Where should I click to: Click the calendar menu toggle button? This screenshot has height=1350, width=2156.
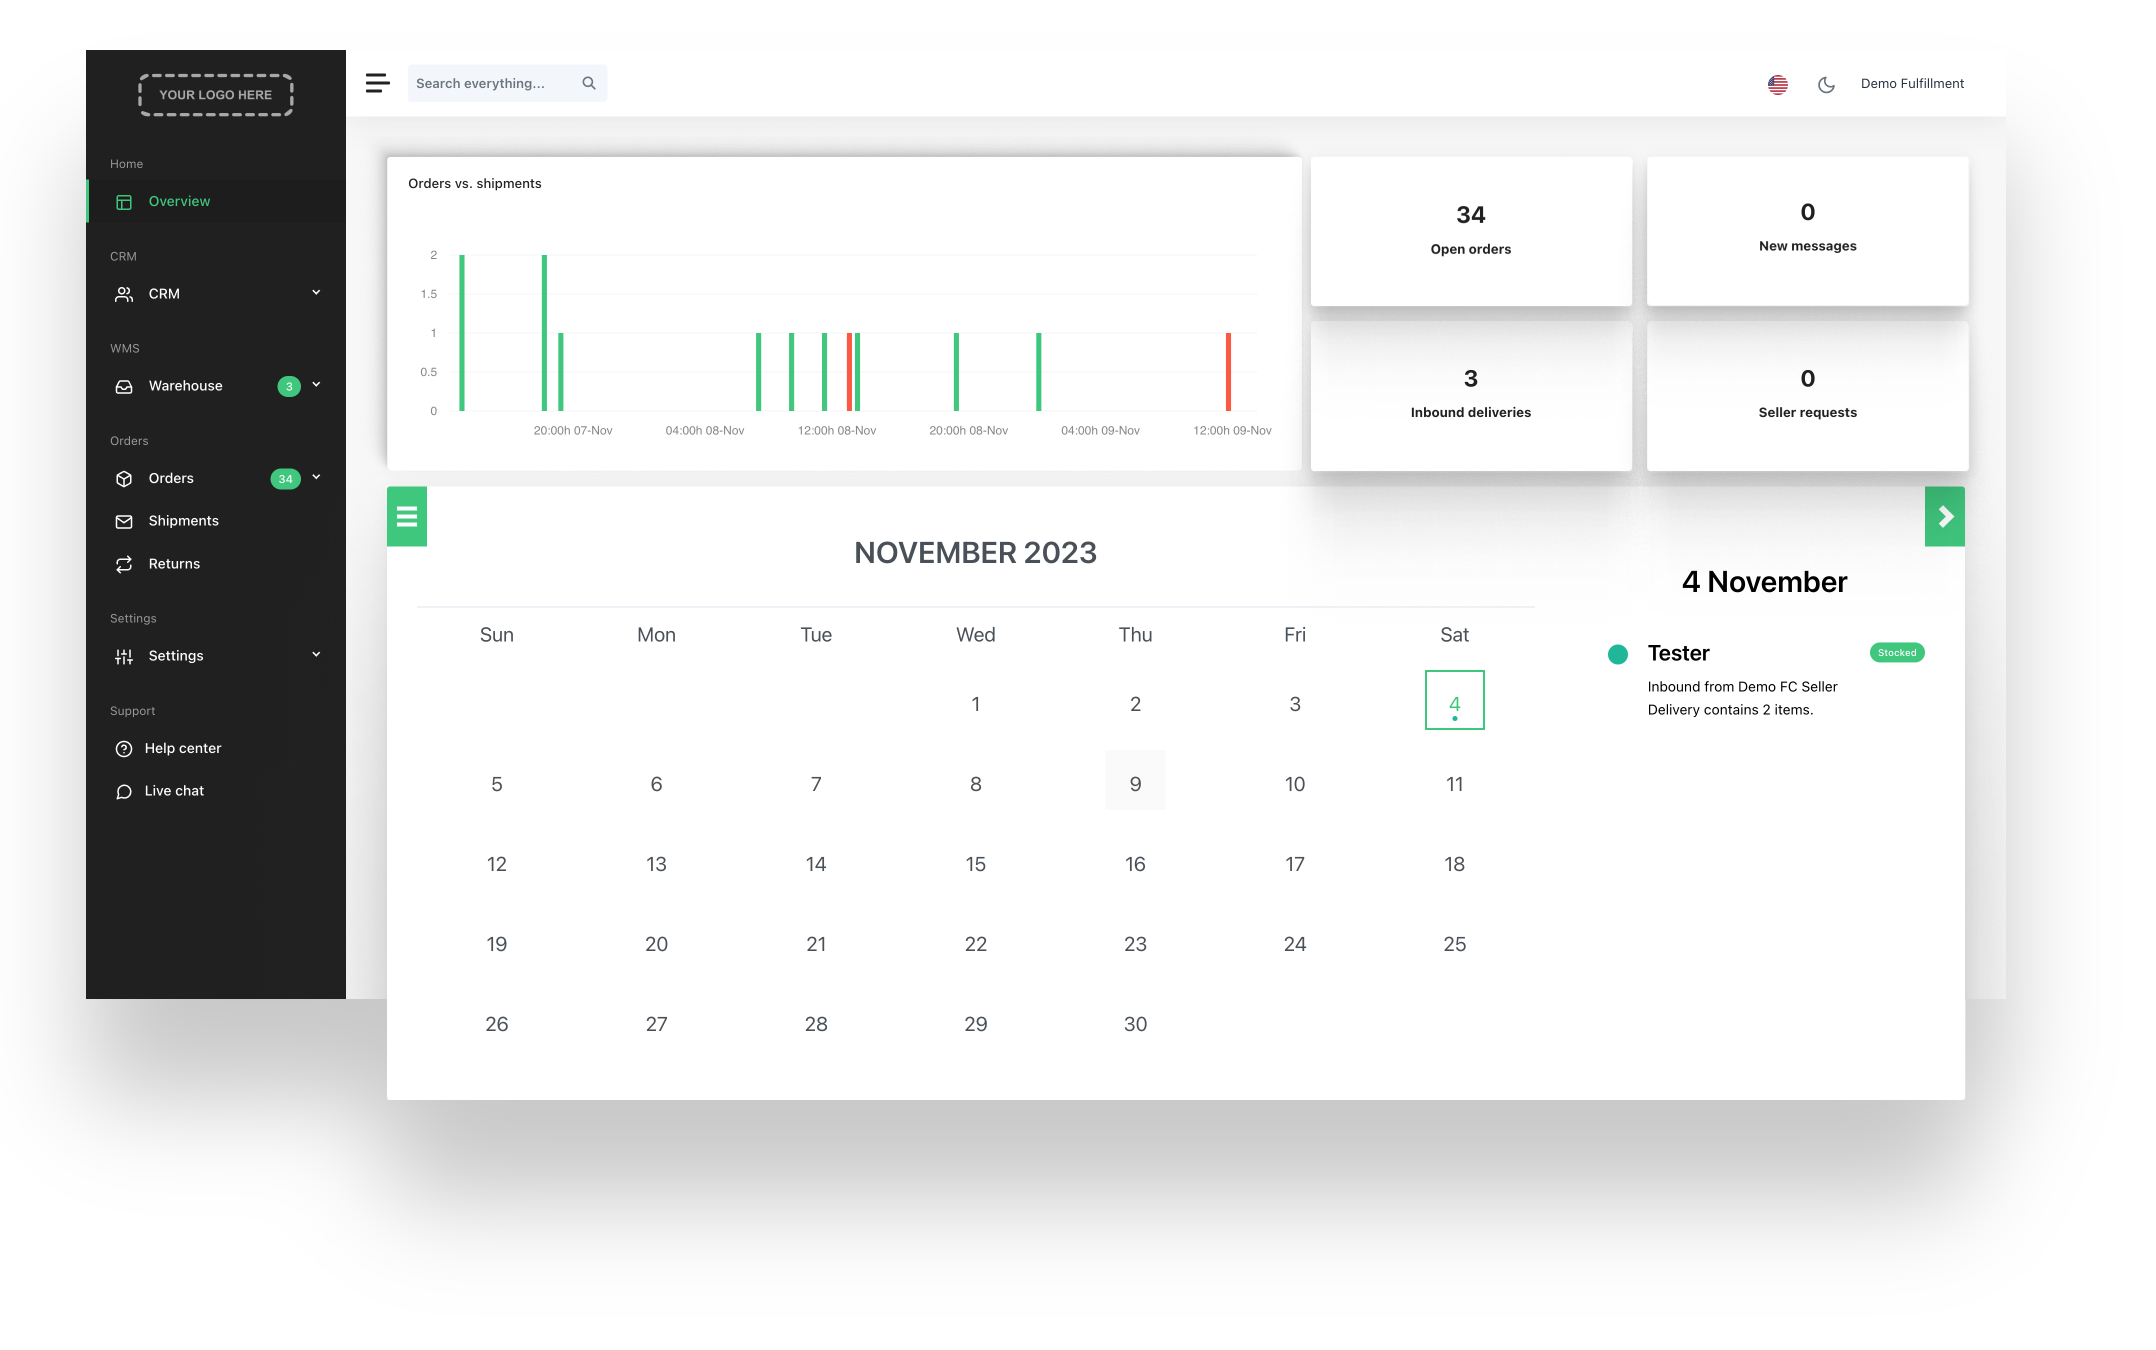pyautogui.click(x=407, y=516)
